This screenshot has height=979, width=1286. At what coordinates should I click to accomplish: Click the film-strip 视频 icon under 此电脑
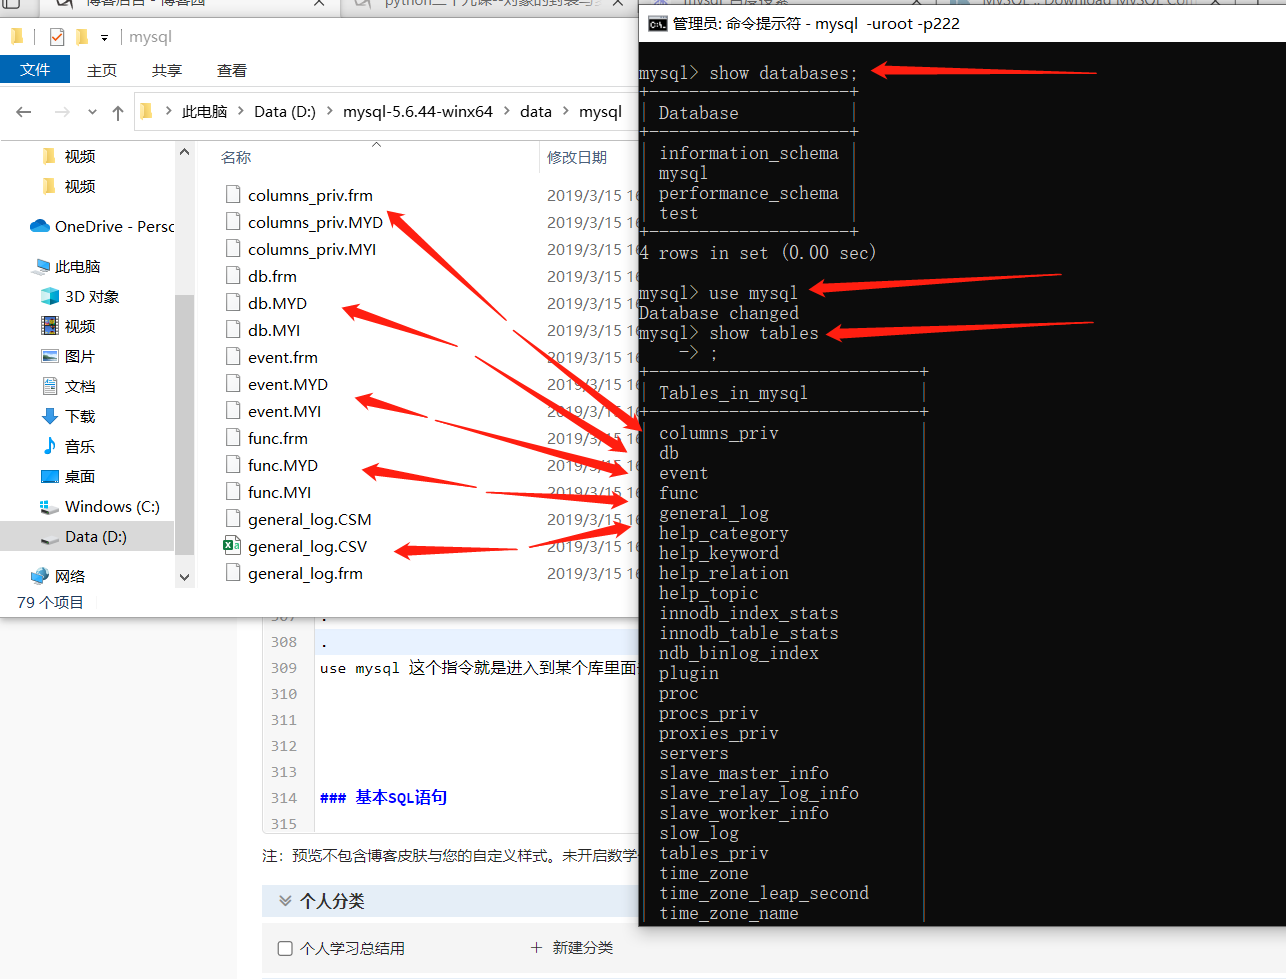(x=50, y=326)
